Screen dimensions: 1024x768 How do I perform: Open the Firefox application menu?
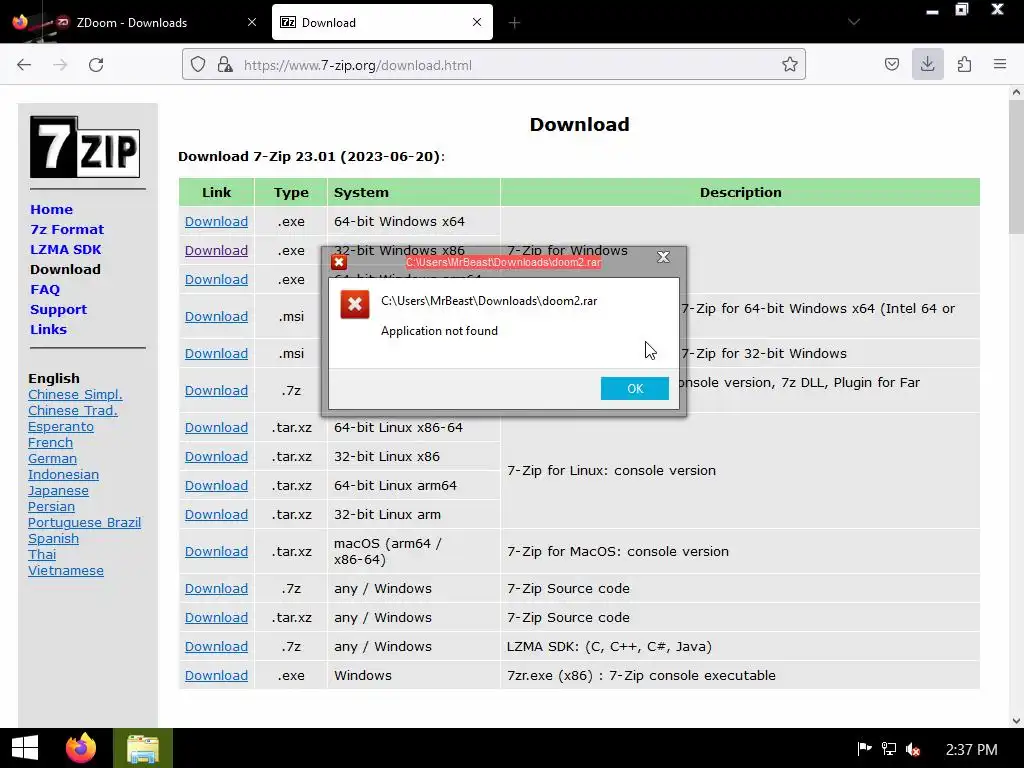pyautogui.click(x=1000, y=65)
